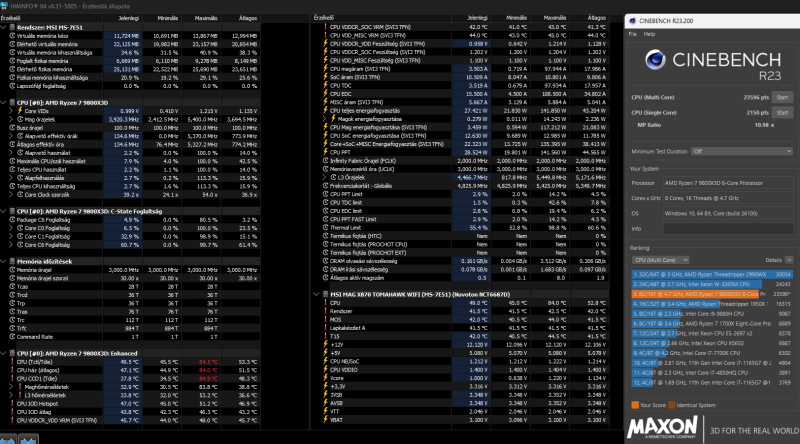Click the lightning icon beside +12V
Image resolution: width=800 pixels, height=444 pixels.
coord(325,344)
